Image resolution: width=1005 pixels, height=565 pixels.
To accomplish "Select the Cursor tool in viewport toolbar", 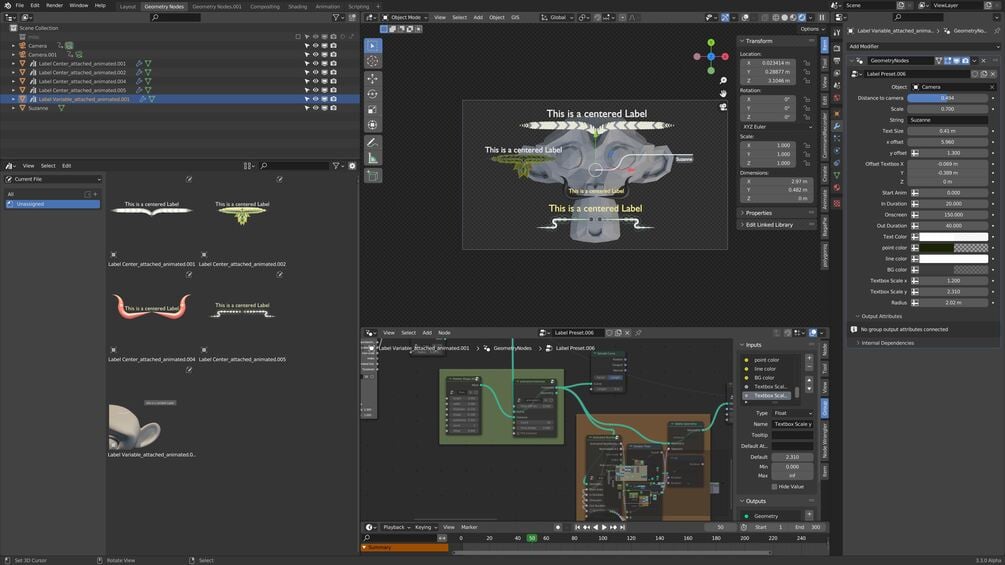I will [372, 61].
